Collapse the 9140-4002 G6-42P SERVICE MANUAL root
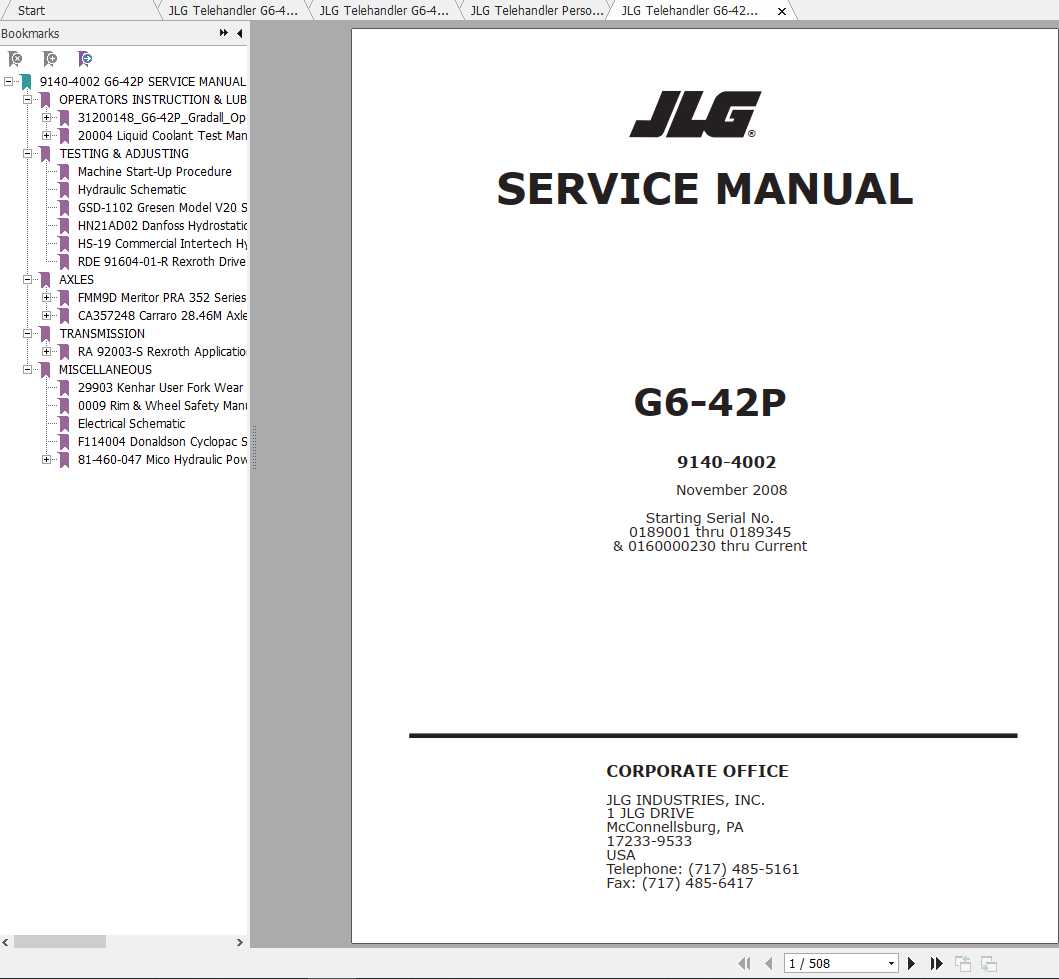Viewport: 1059px width, 979px height. [x=8, y=82]
